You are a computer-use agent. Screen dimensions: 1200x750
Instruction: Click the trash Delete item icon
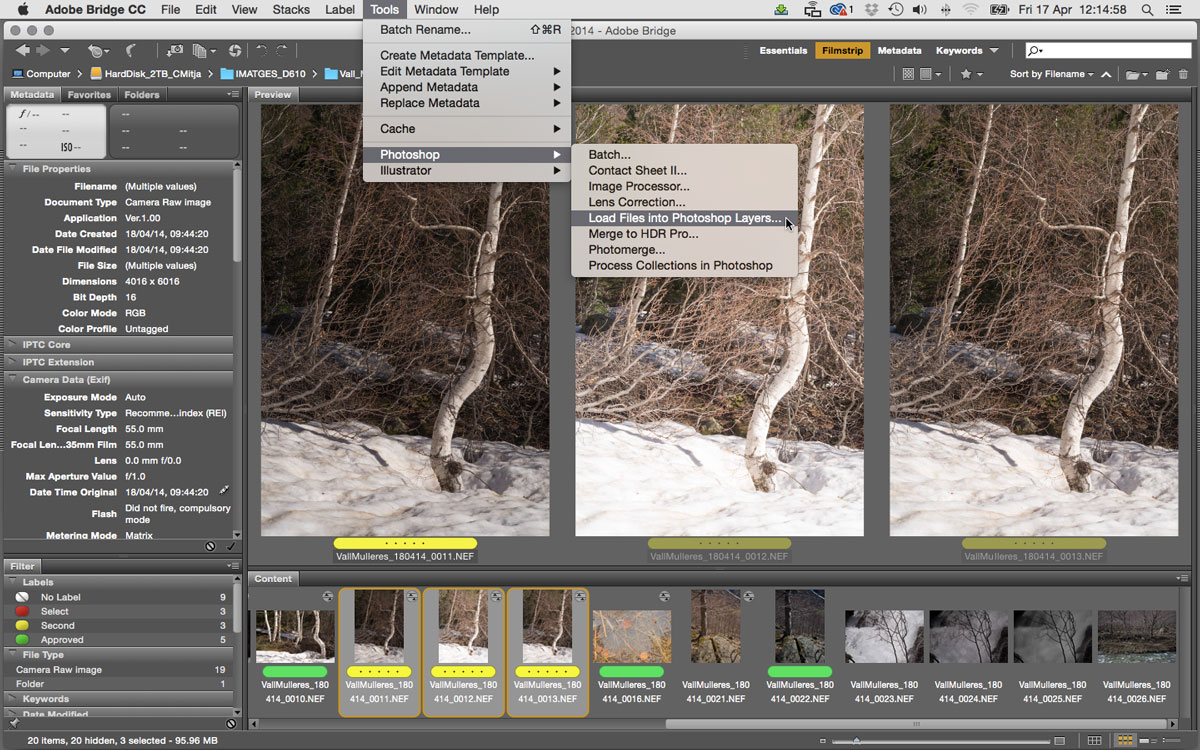pos(1184,74)
